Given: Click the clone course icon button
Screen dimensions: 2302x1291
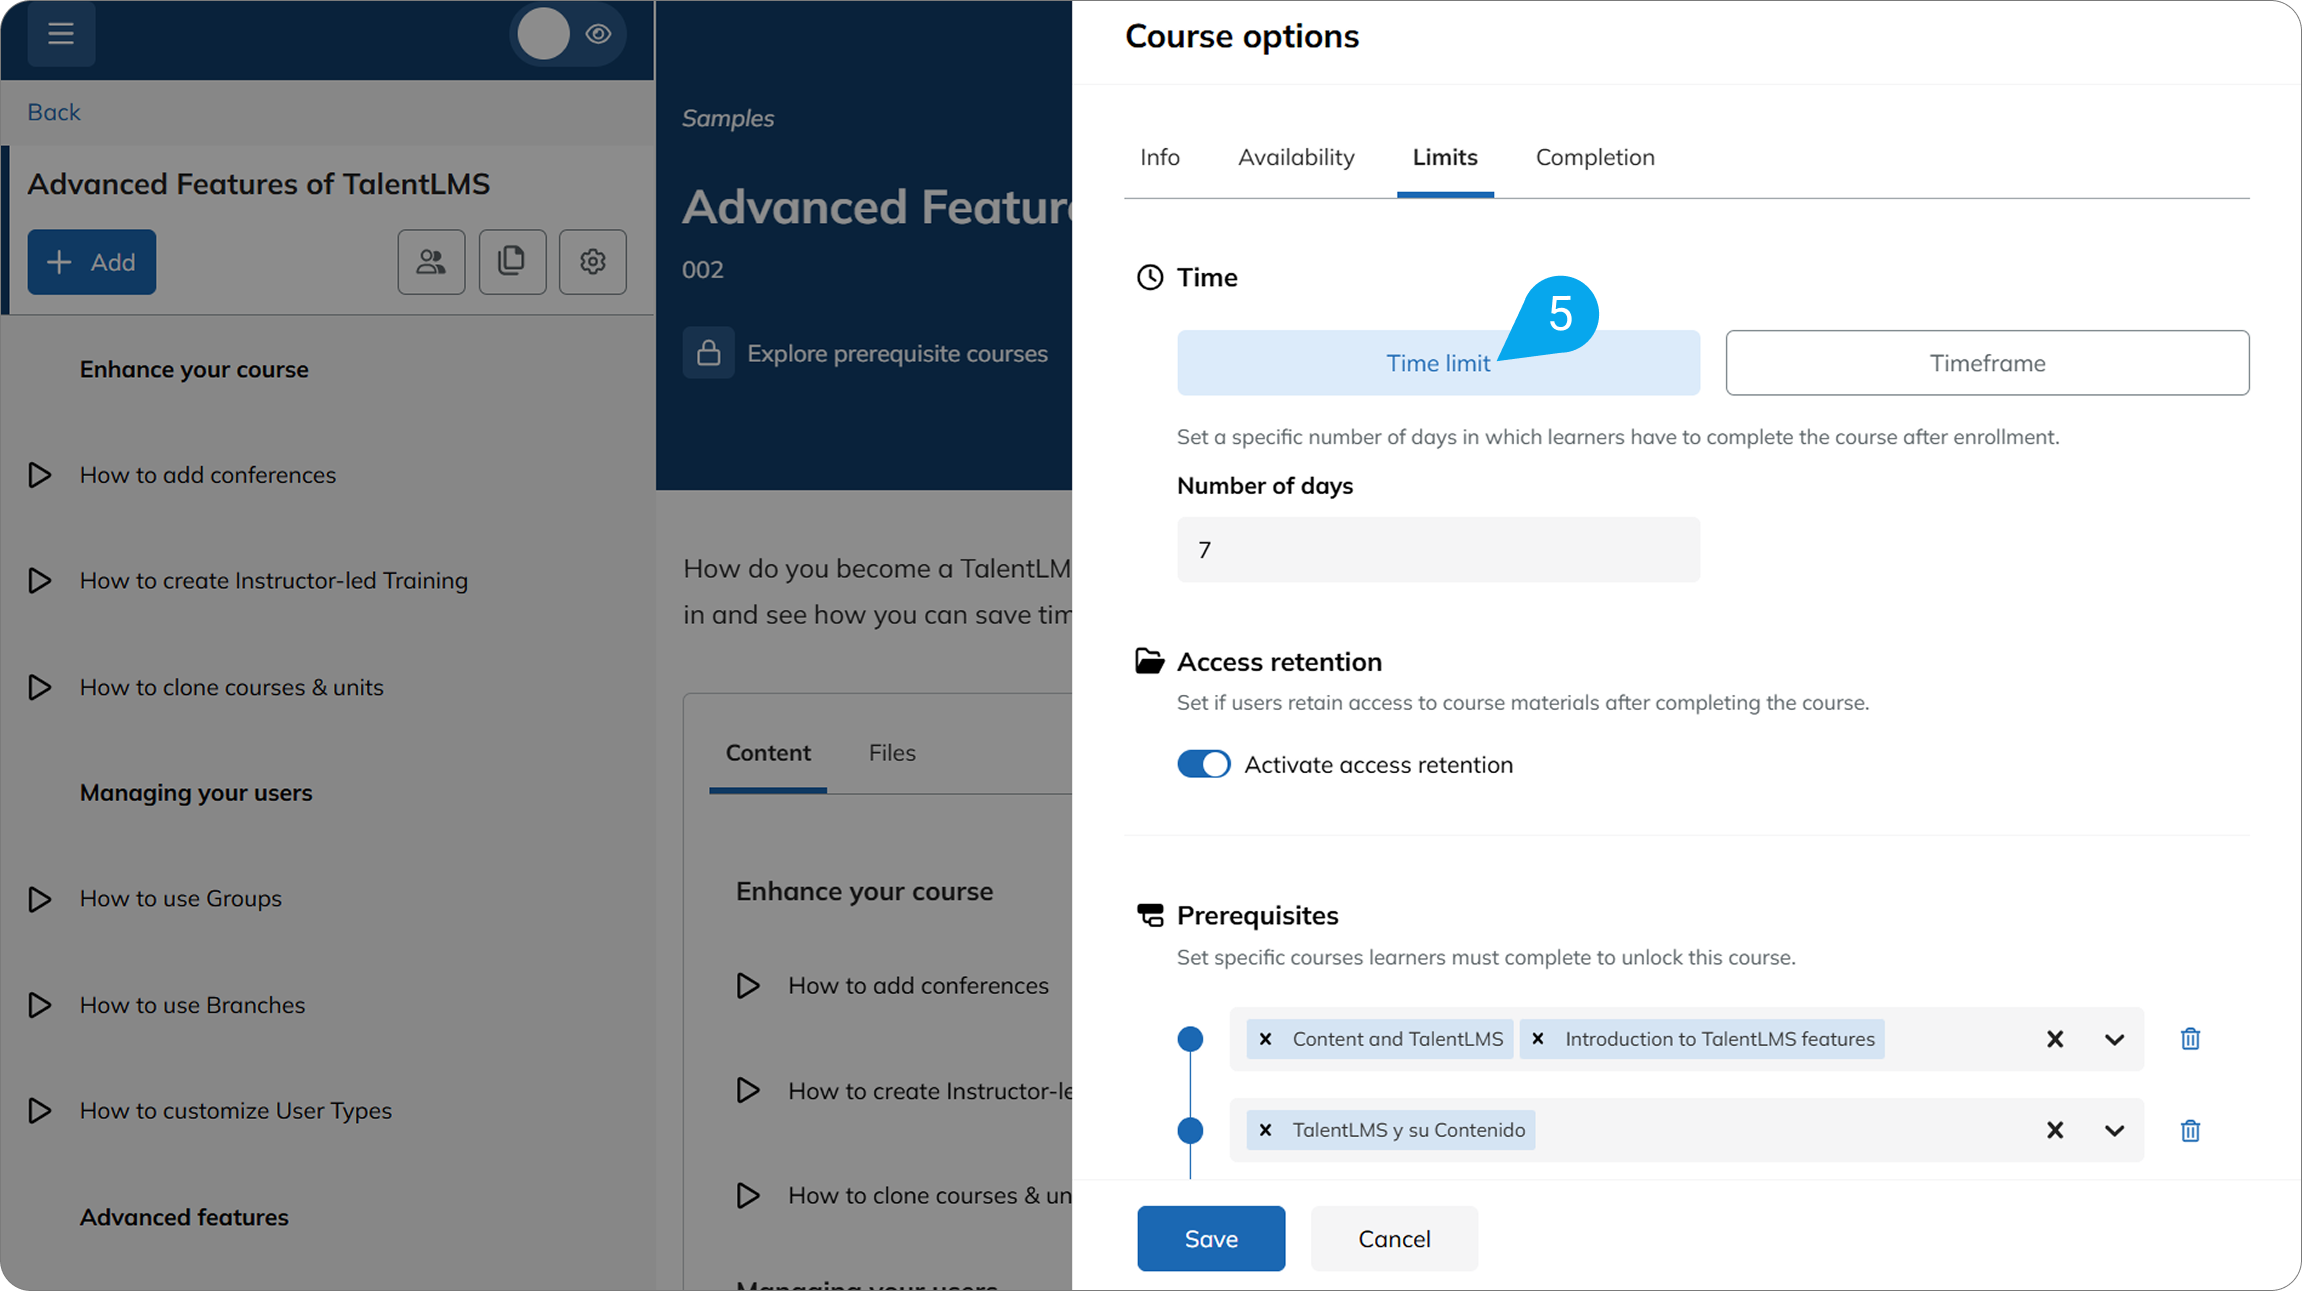Looking at the screenshot, I should click(512, 262).
